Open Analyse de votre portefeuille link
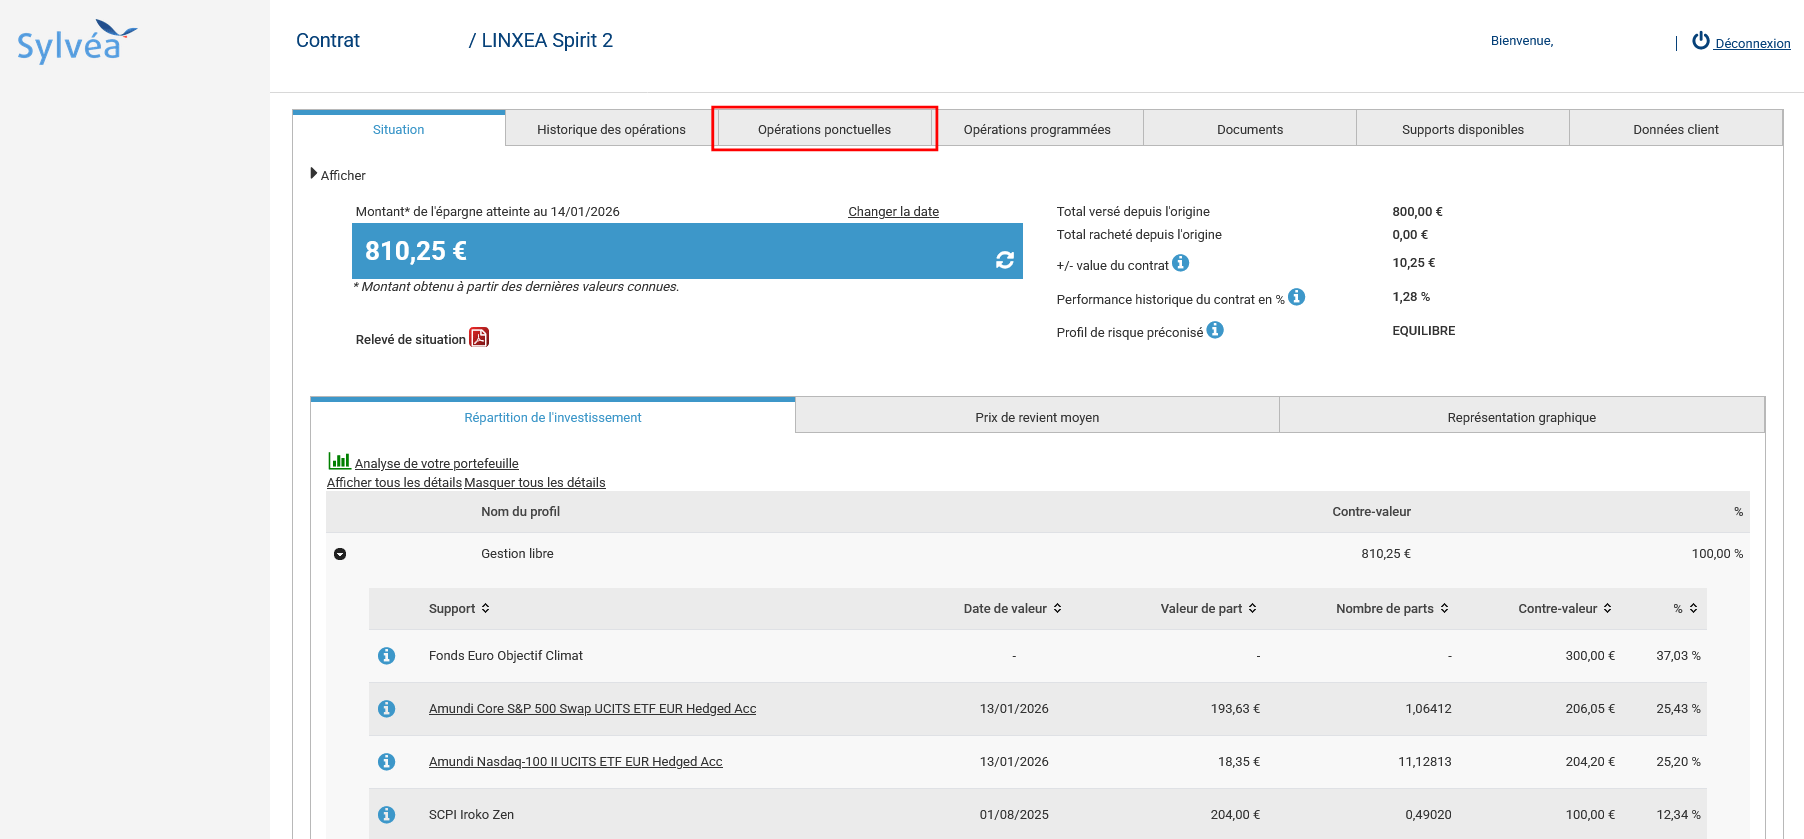Screen dimensions: 1804x839 [x=436, y=463]
